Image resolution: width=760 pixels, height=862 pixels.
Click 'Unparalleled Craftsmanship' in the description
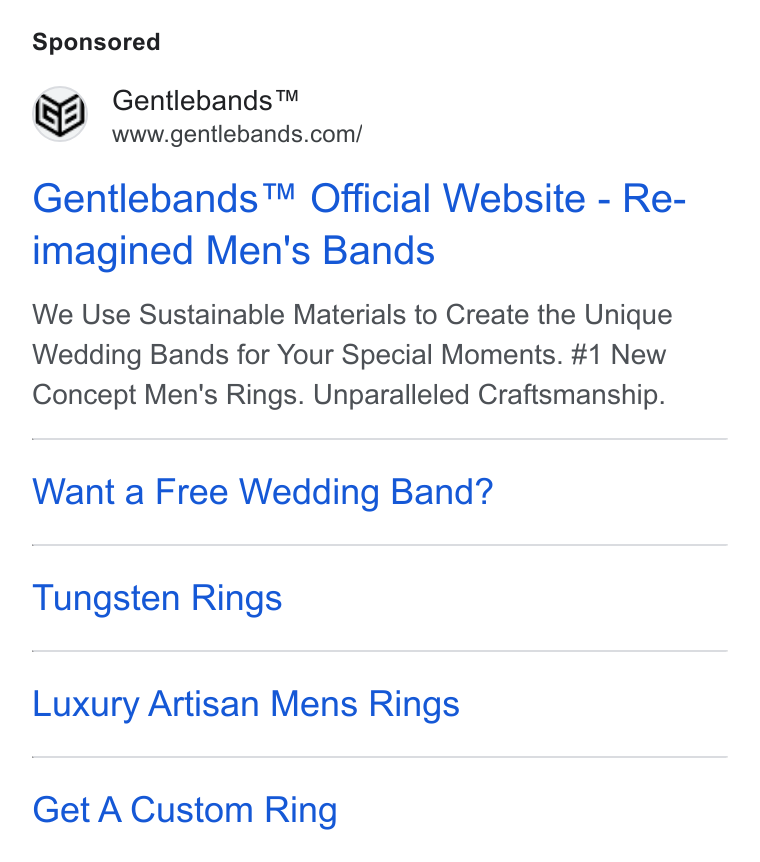coord(489,395)
